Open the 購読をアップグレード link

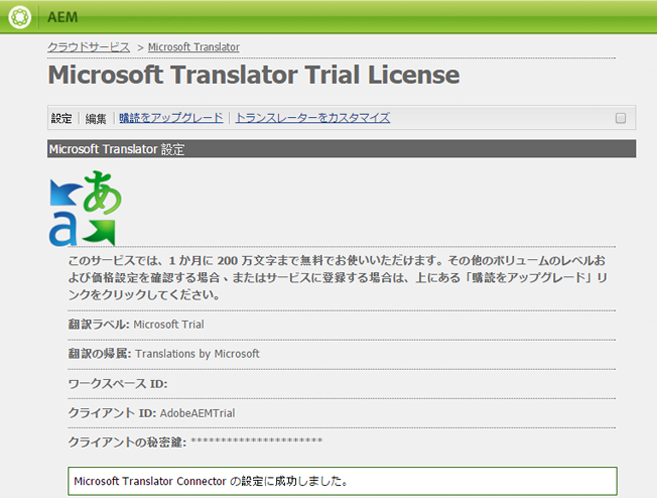pyautogui.click(x=171, y=118)
